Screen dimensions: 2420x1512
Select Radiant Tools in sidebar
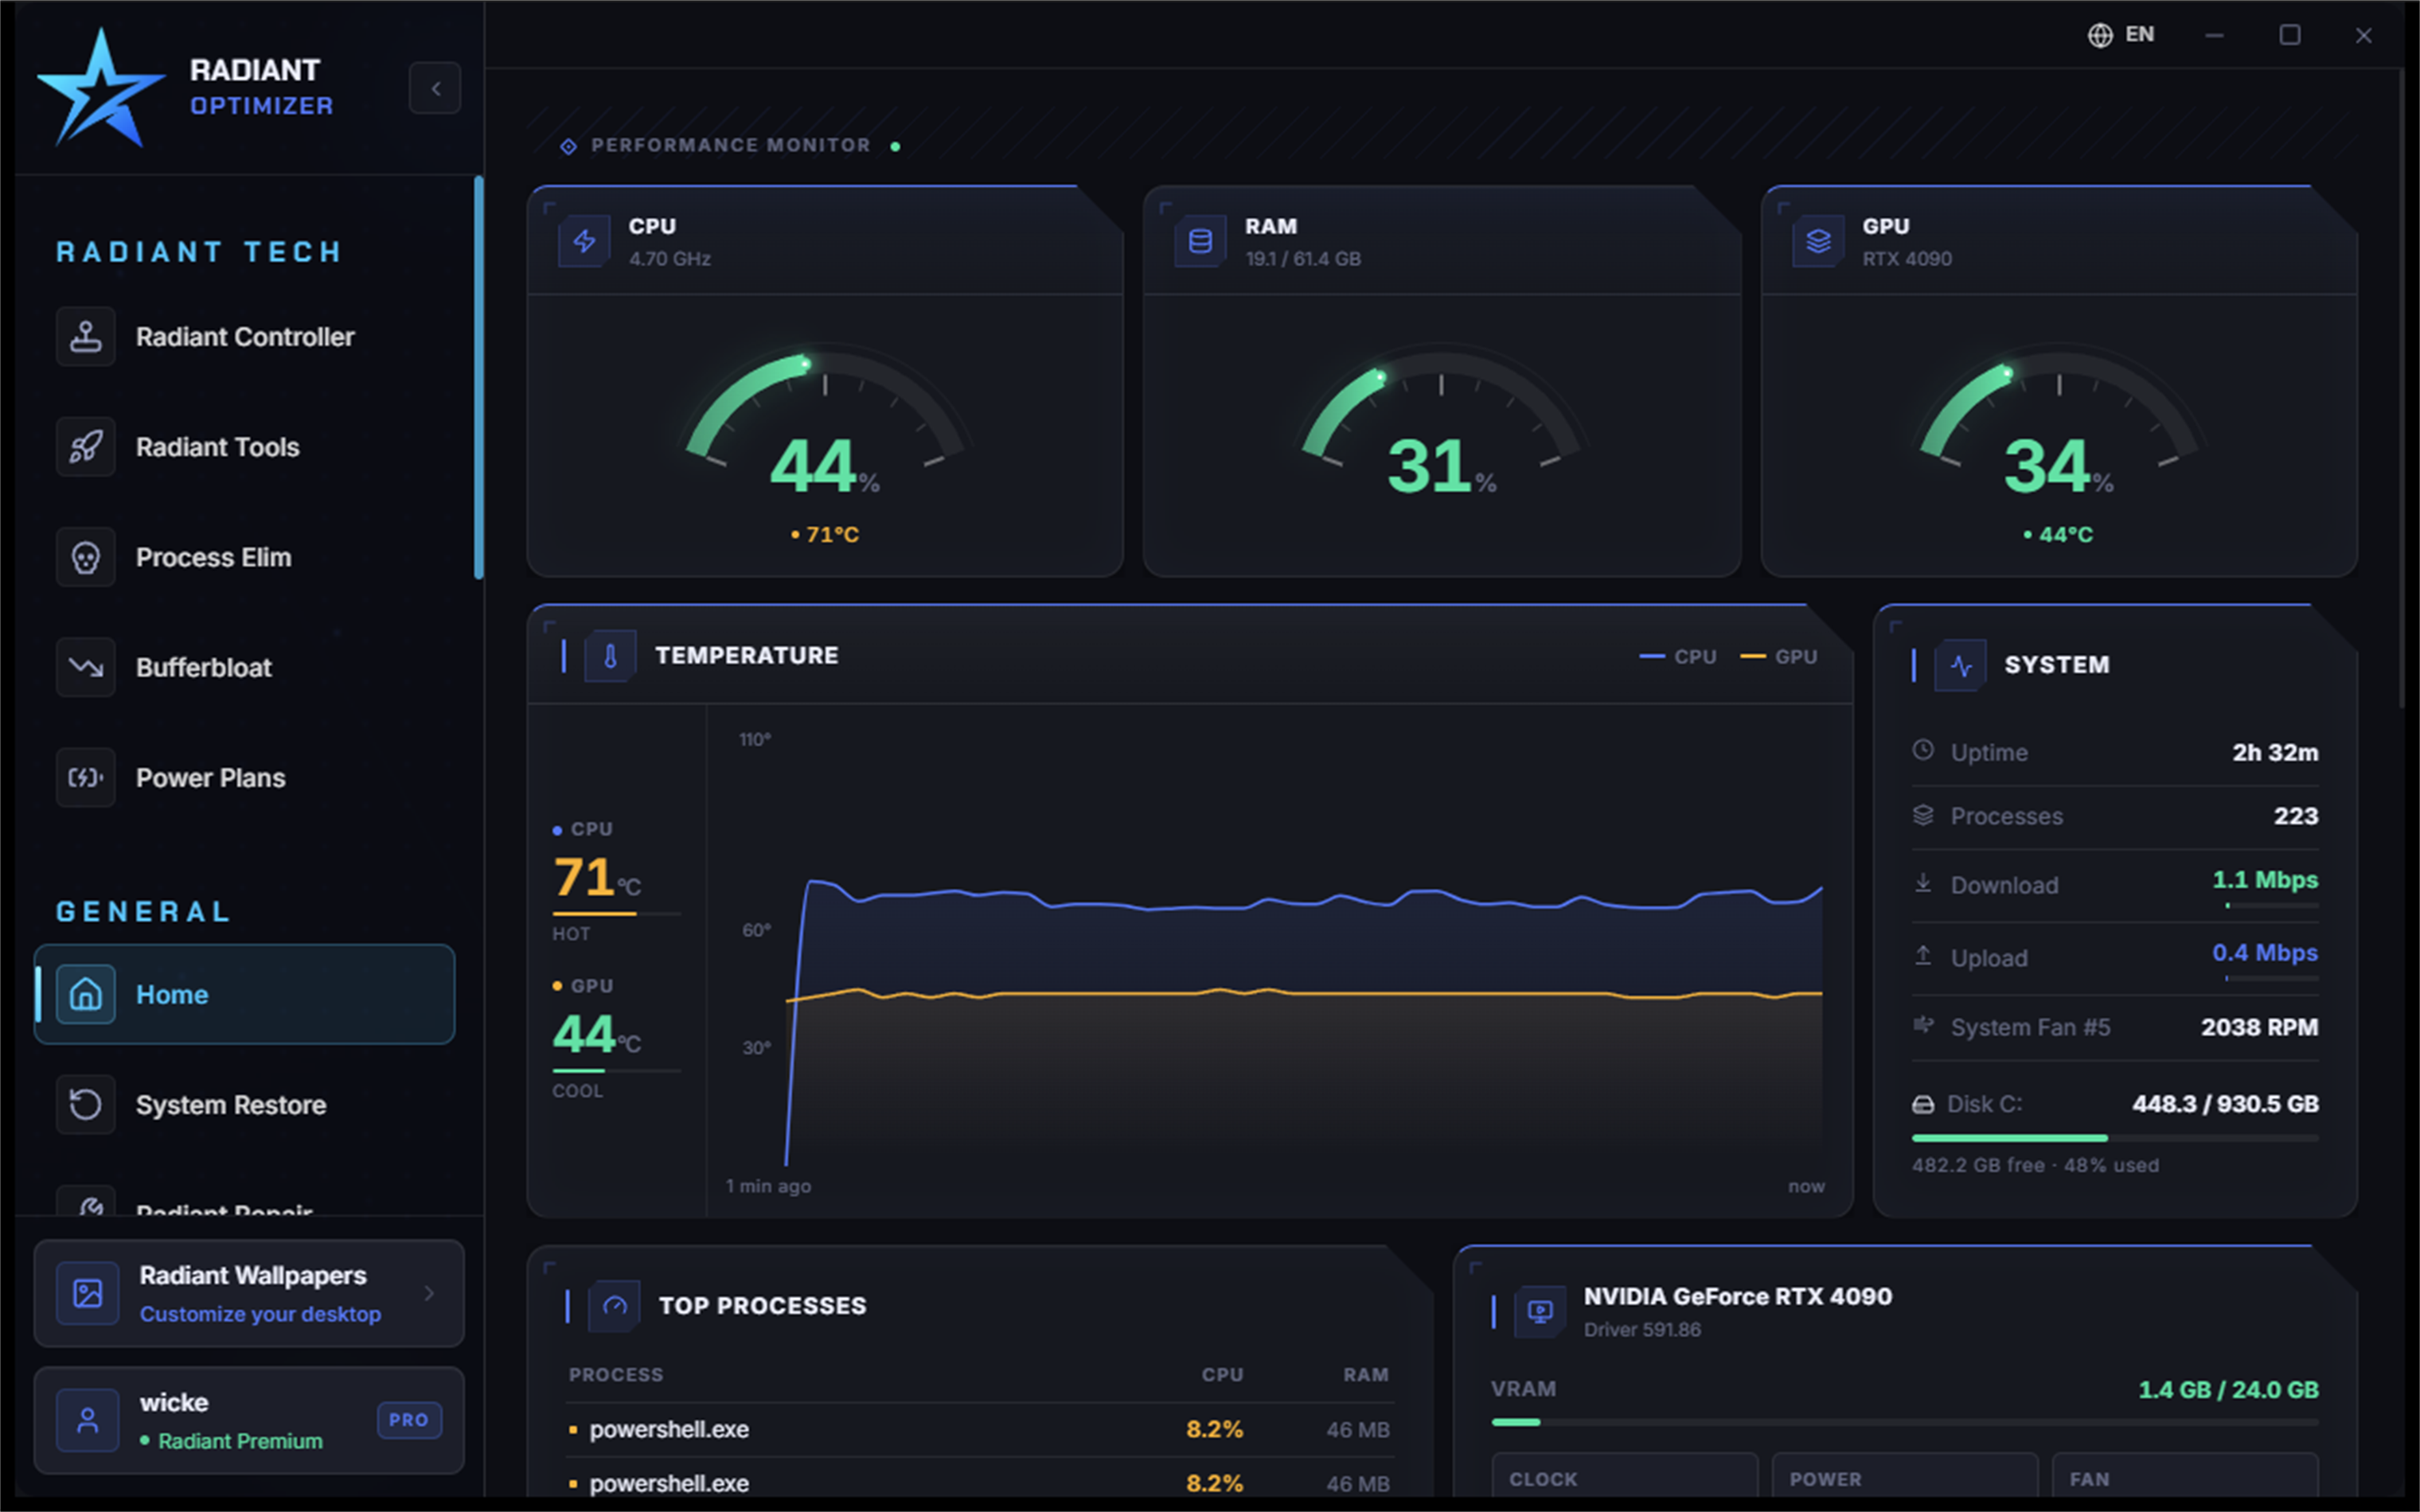pyautogui.click(x=245, y=447)
